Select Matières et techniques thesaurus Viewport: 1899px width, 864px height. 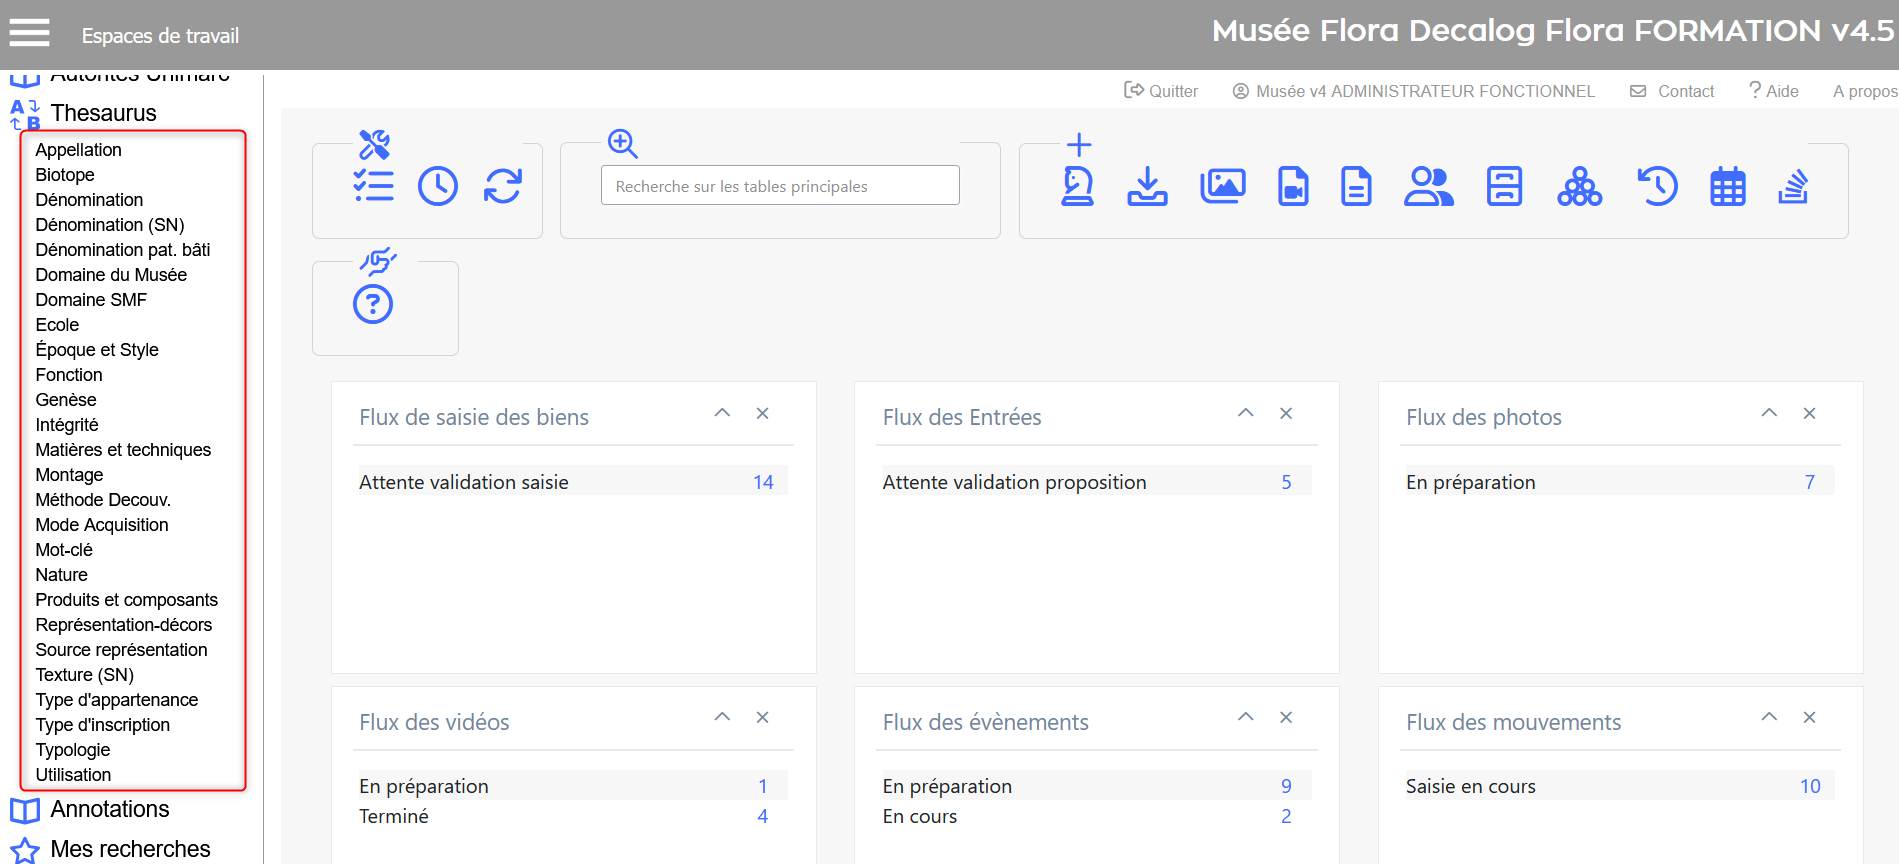pyautogui.click(x=123, y=450)
